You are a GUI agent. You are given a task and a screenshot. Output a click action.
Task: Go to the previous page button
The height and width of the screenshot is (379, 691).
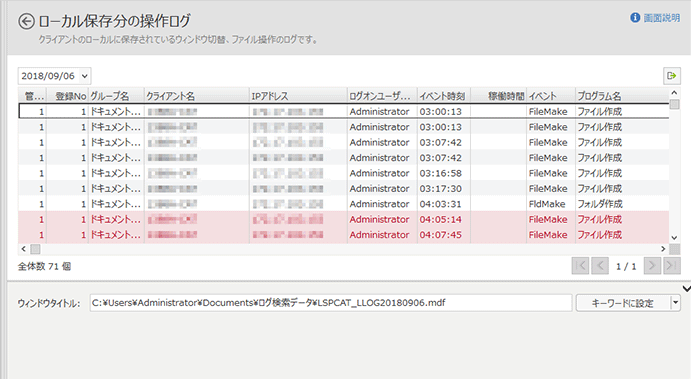click(x=600, y=266)
